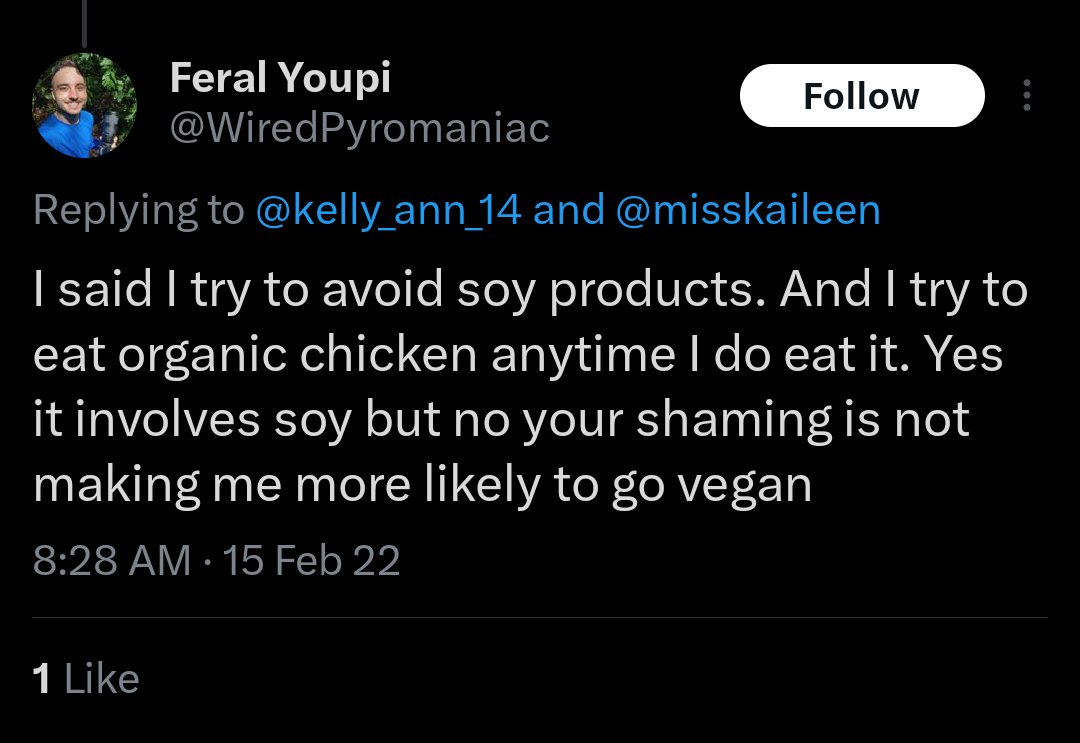Select the 15 Feb 22 date
1080x743 pixels.
(312, 560)
